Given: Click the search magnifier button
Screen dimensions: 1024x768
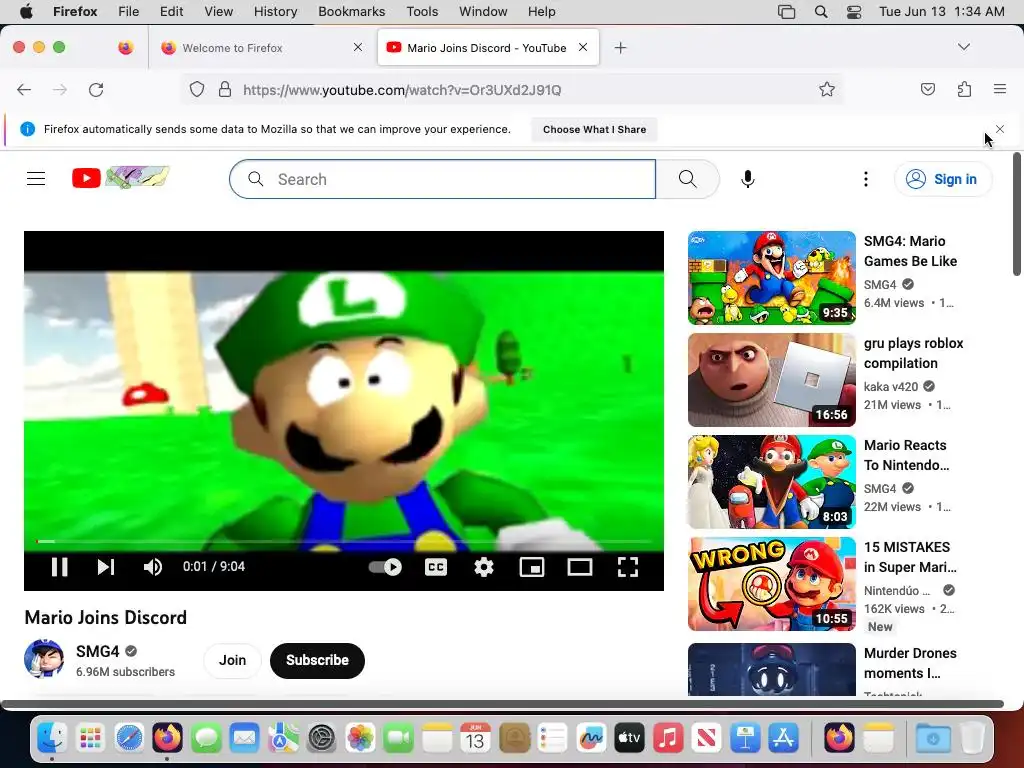Looking at the screenshot, I should tap(688, 179).
